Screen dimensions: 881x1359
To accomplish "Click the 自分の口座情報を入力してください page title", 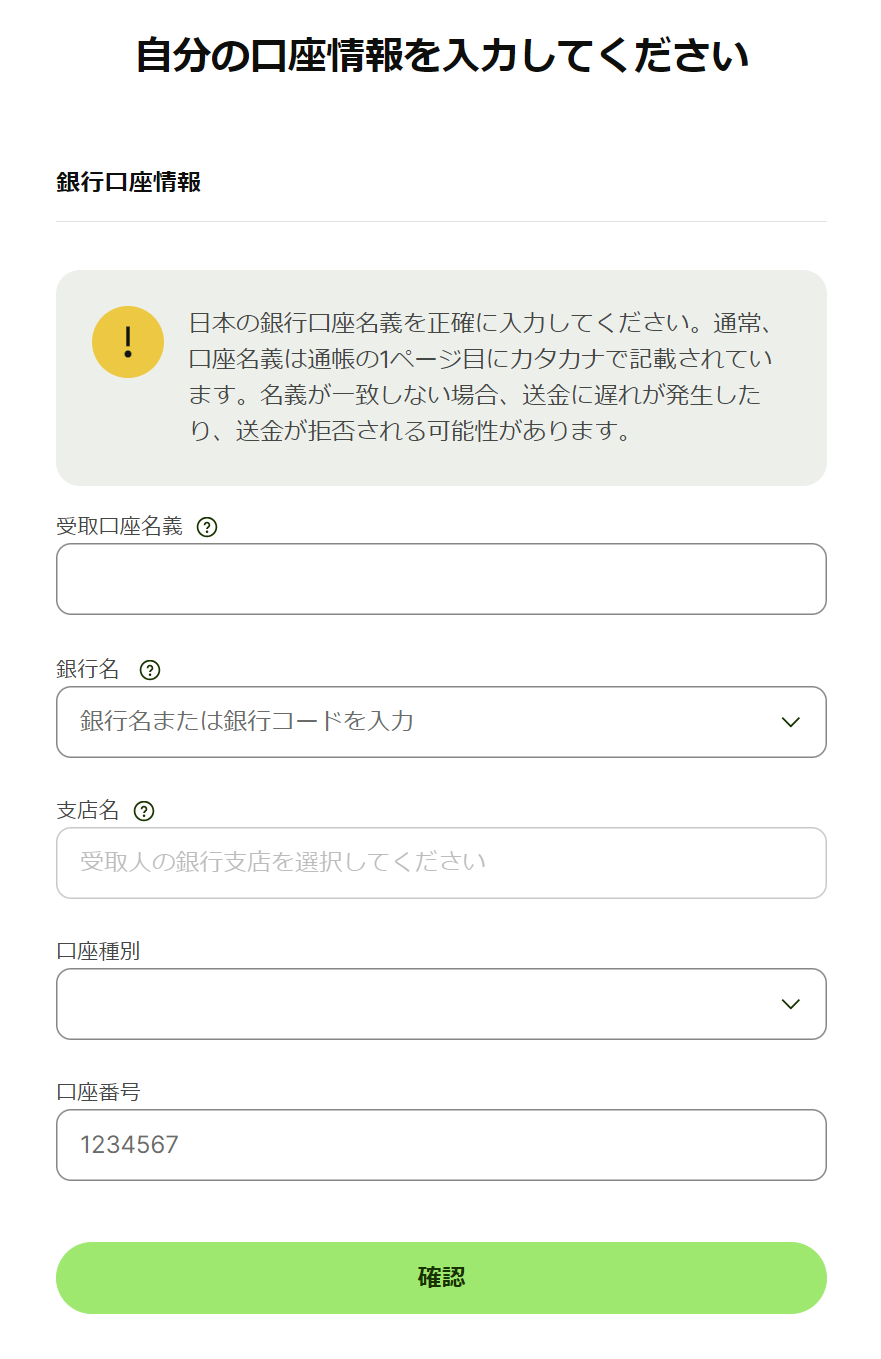I will click(442, 56).
